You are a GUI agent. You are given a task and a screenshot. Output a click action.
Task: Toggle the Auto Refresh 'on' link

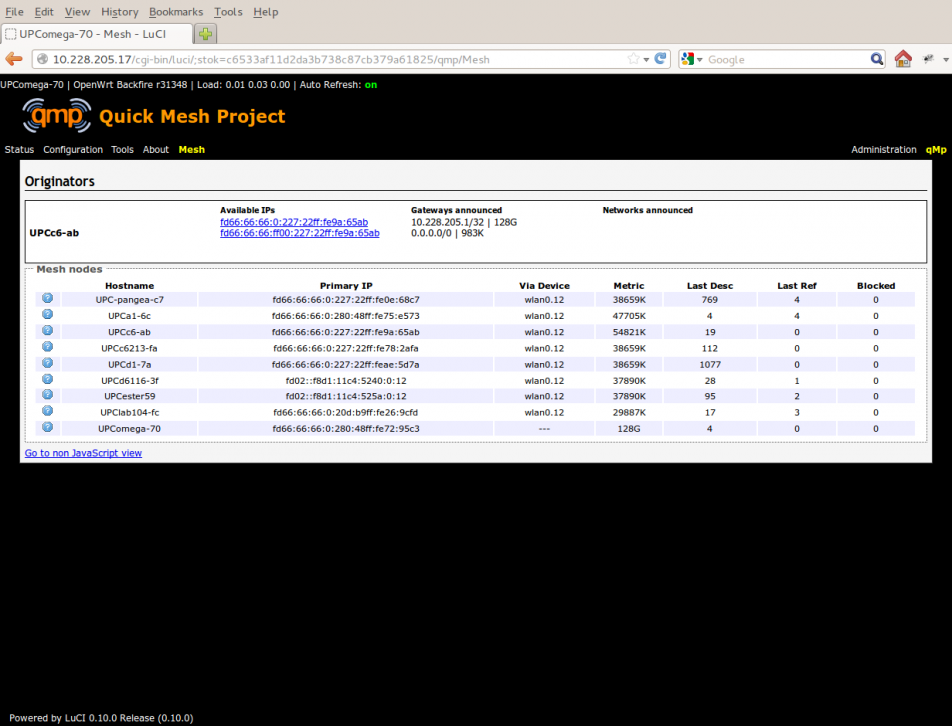(x=371, y=85)
